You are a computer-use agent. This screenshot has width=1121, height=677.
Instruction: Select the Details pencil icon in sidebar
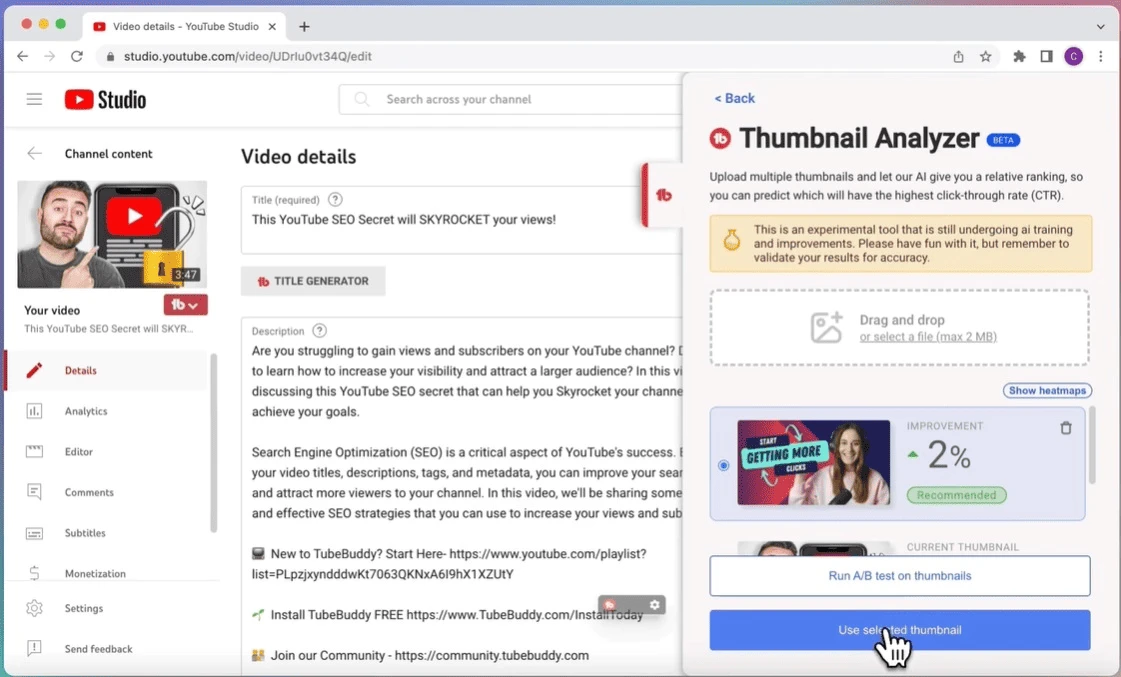click(x=34, y=370)
